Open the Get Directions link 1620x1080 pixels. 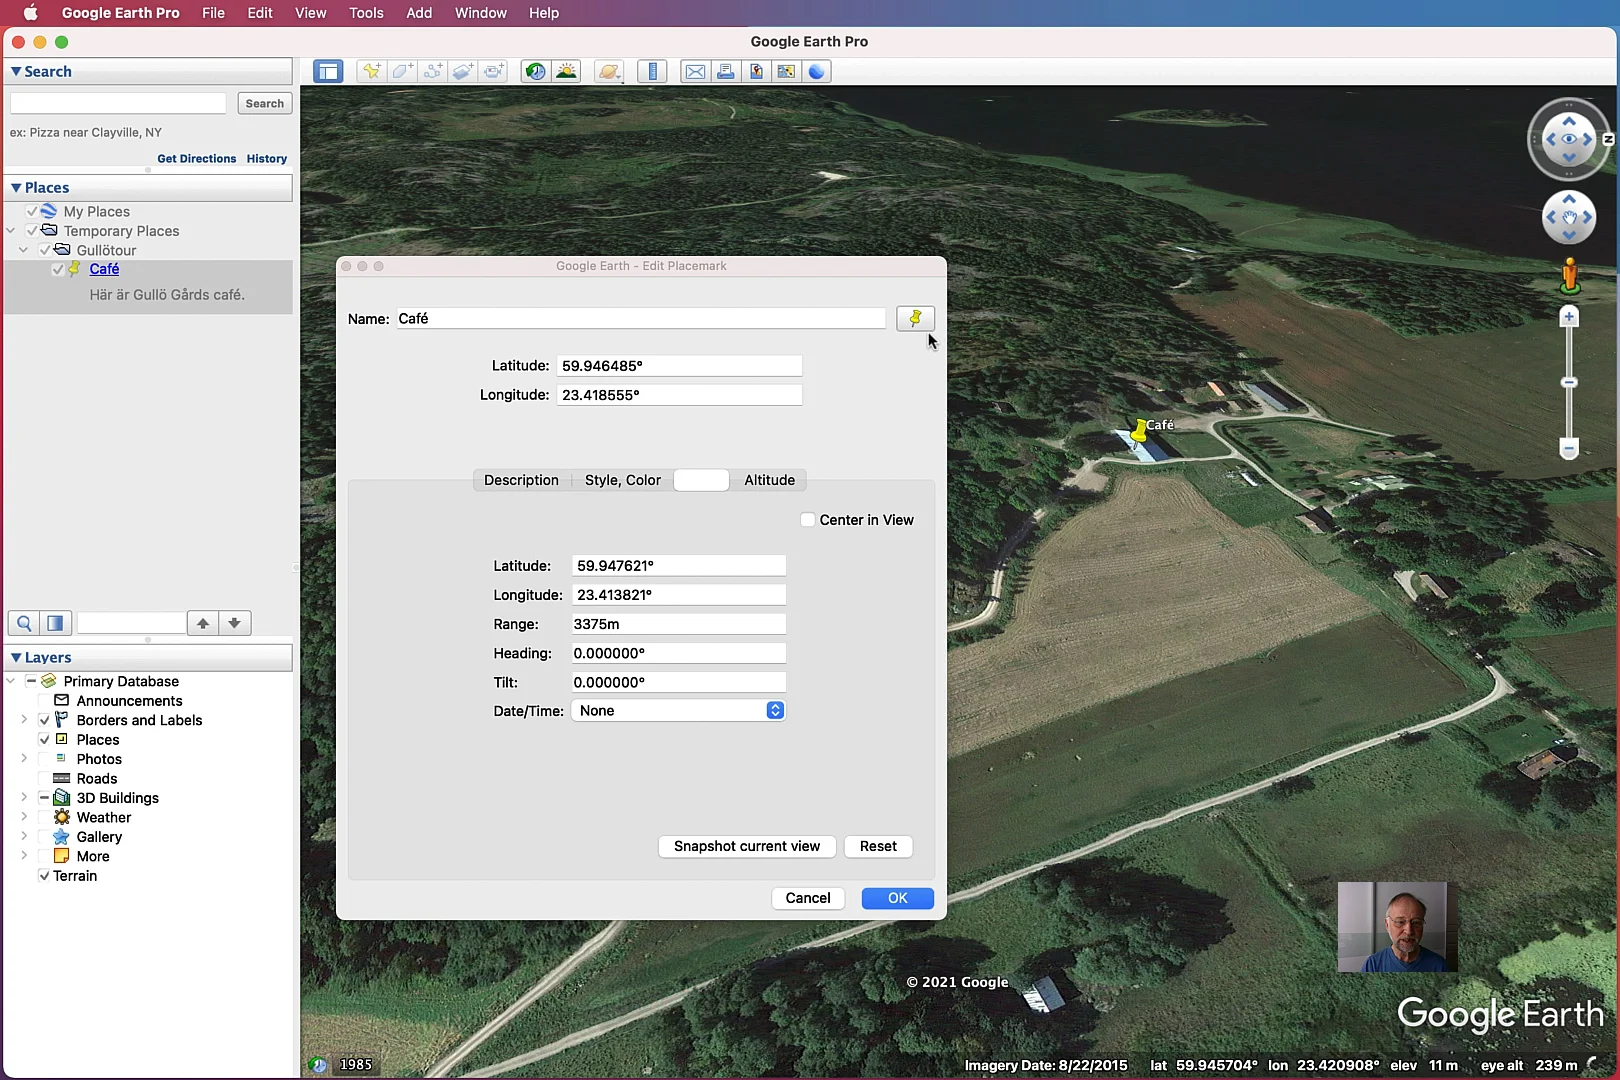click(x=196, y=159)
